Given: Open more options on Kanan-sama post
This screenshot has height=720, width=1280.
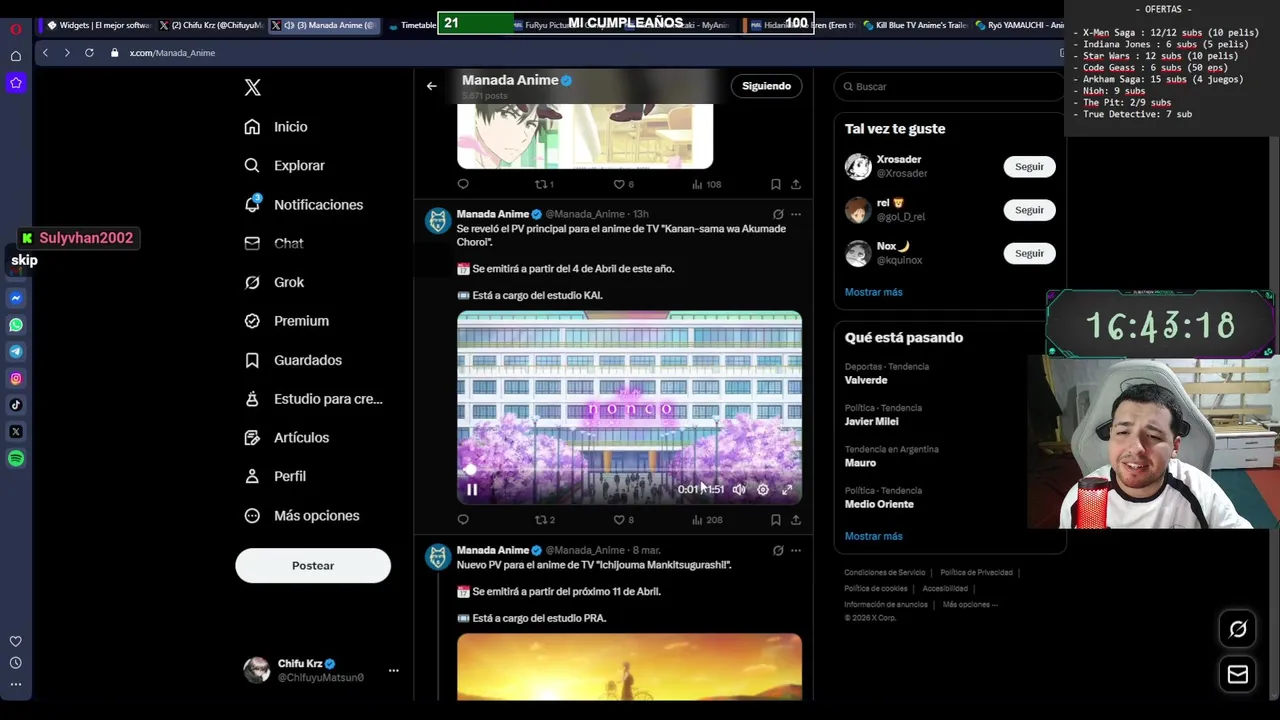Looking at the screenshot, I should pyautogui.click(x=796, y=214).
